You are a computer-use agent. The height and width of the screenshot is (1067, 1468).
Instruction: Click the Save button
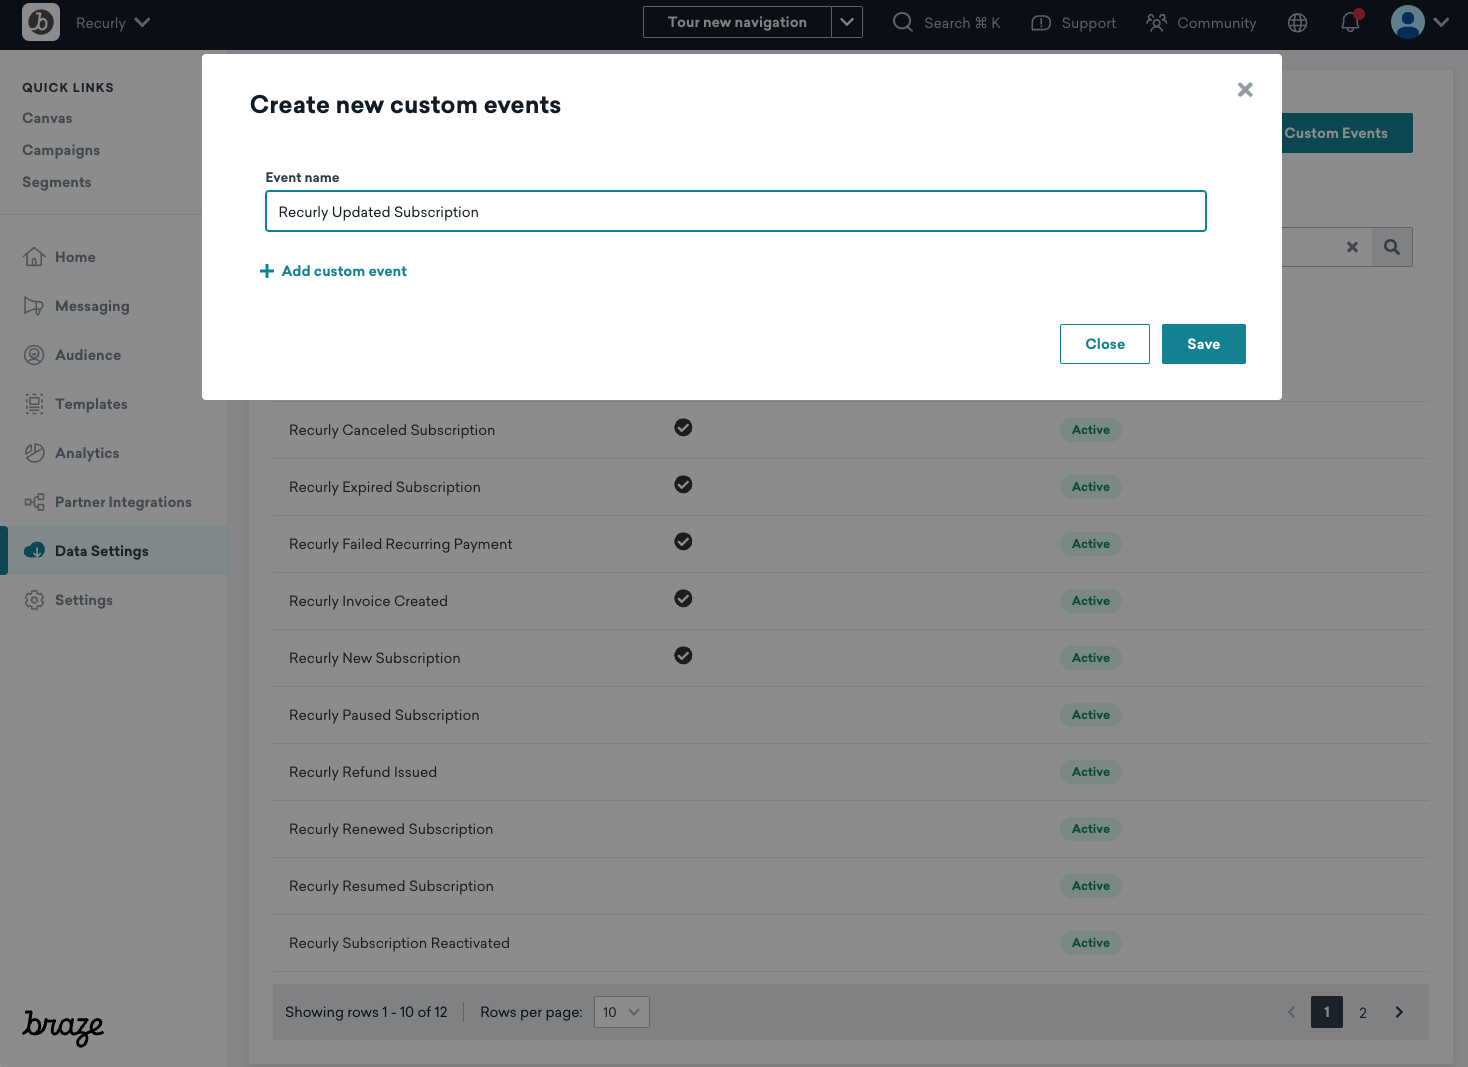click(1204, 344)
